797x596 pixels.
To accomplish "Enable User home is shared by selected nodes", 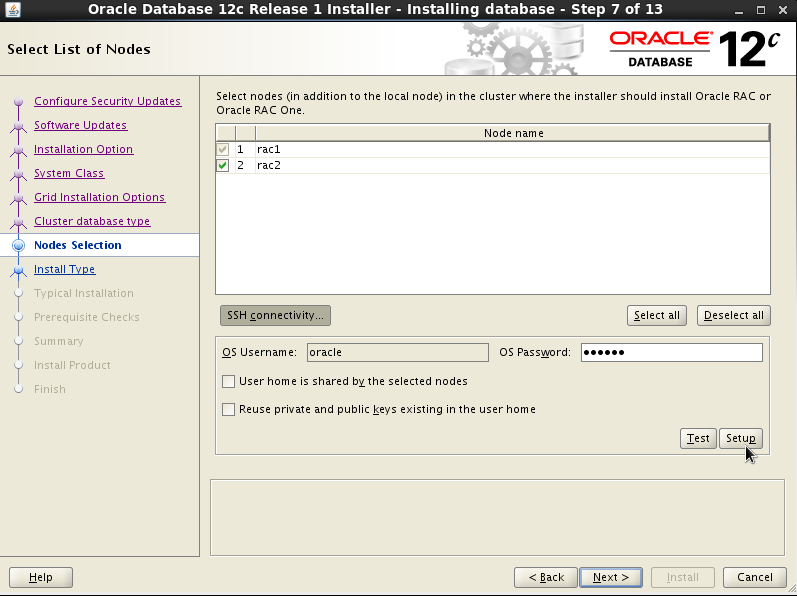I will (228, 381).
